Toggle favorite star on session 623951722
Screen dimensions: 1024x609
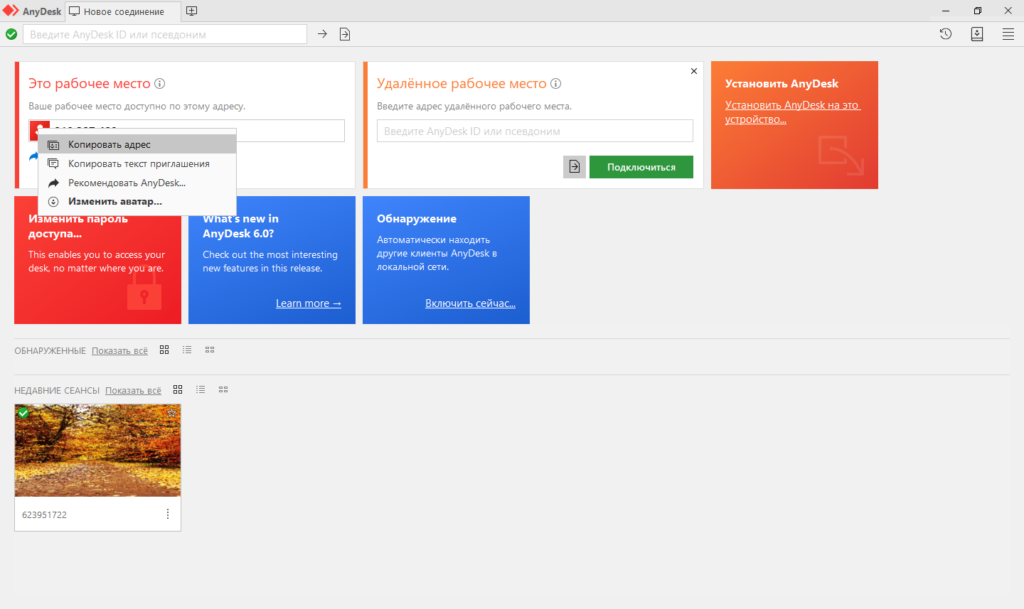172,413
